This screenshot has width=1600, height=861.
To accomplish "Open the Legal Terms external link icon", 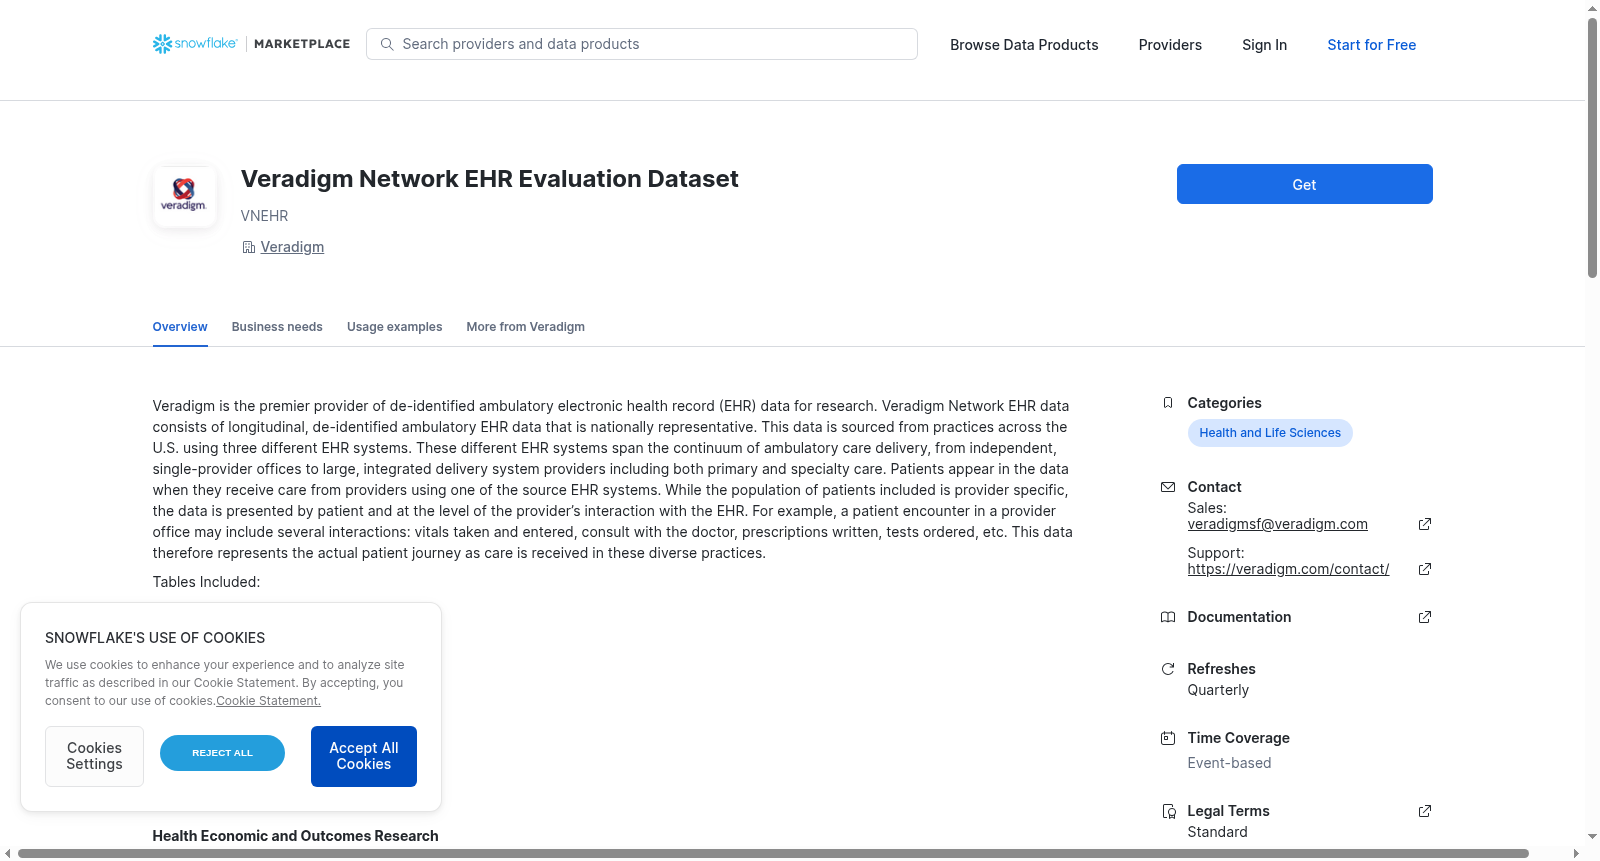I will [1425, 811].
